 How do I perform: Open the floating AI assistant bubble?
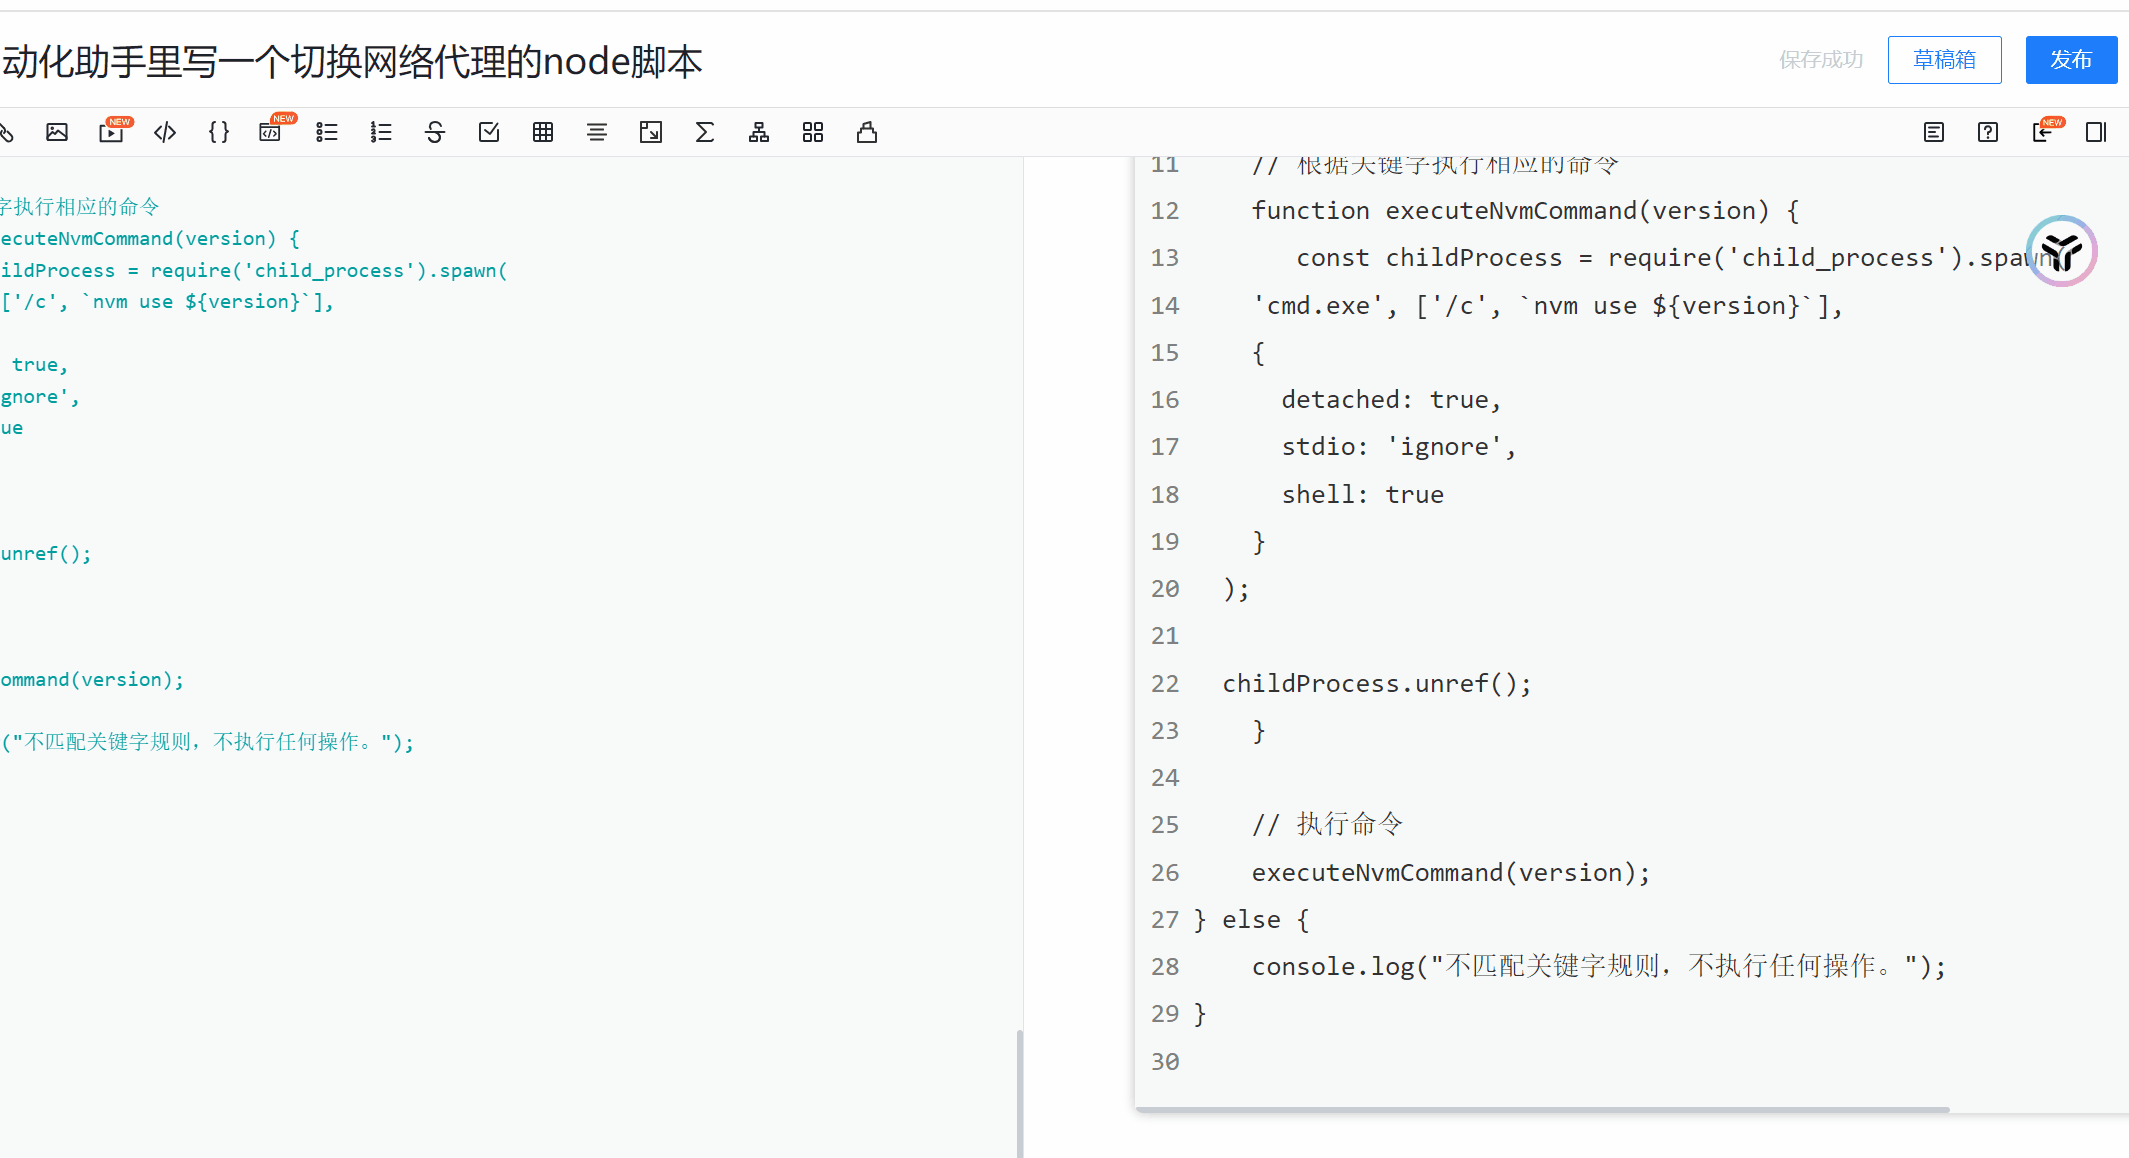tap(2062, 251)
